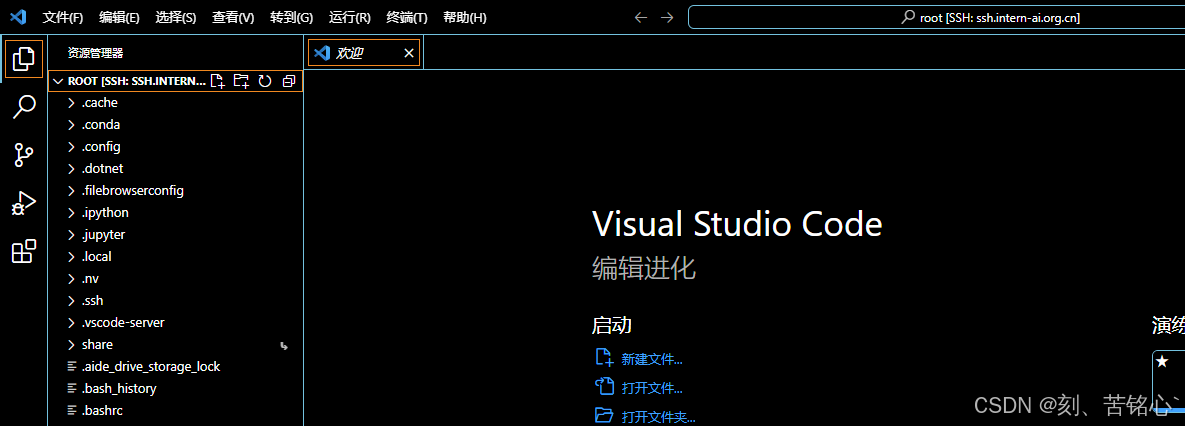Open the .bashrc file
The height and width of the screenshot is (426, 1185).
(175, 411)
